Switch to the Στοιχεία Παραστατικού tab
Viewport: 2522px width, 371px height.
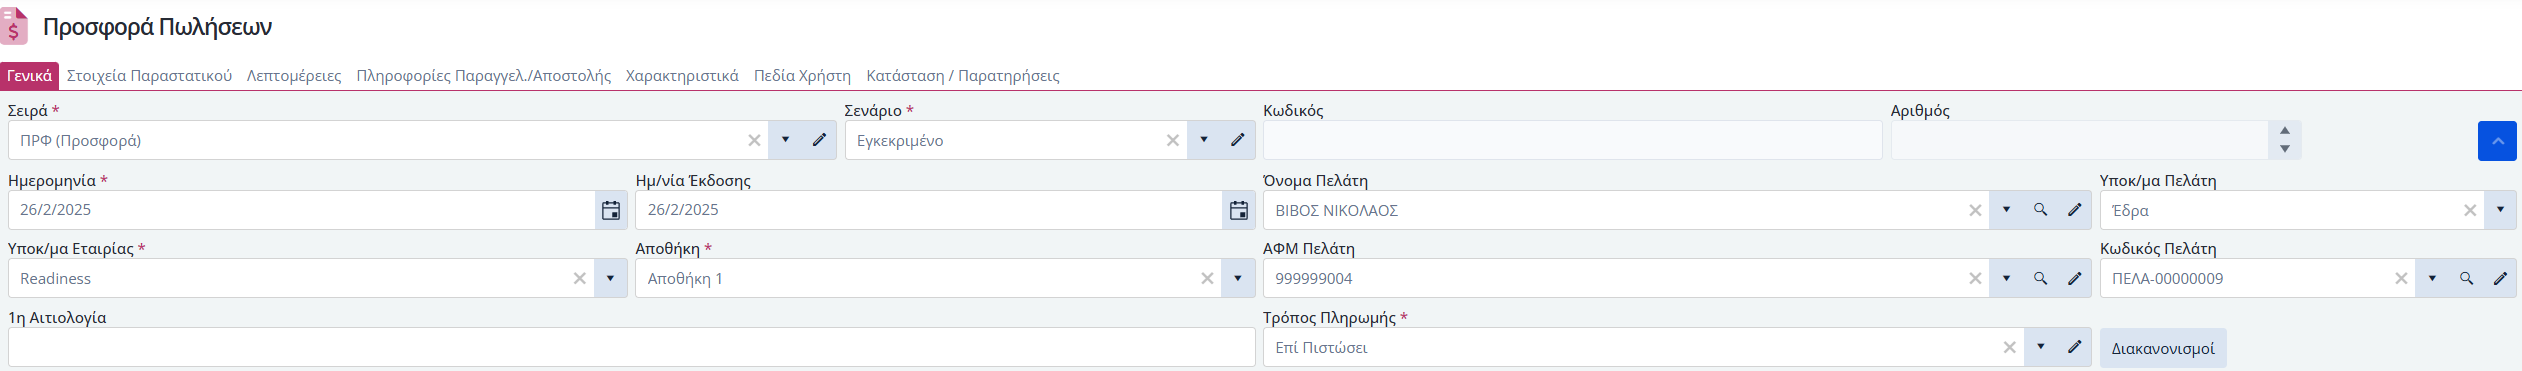[x=149, y=76]
